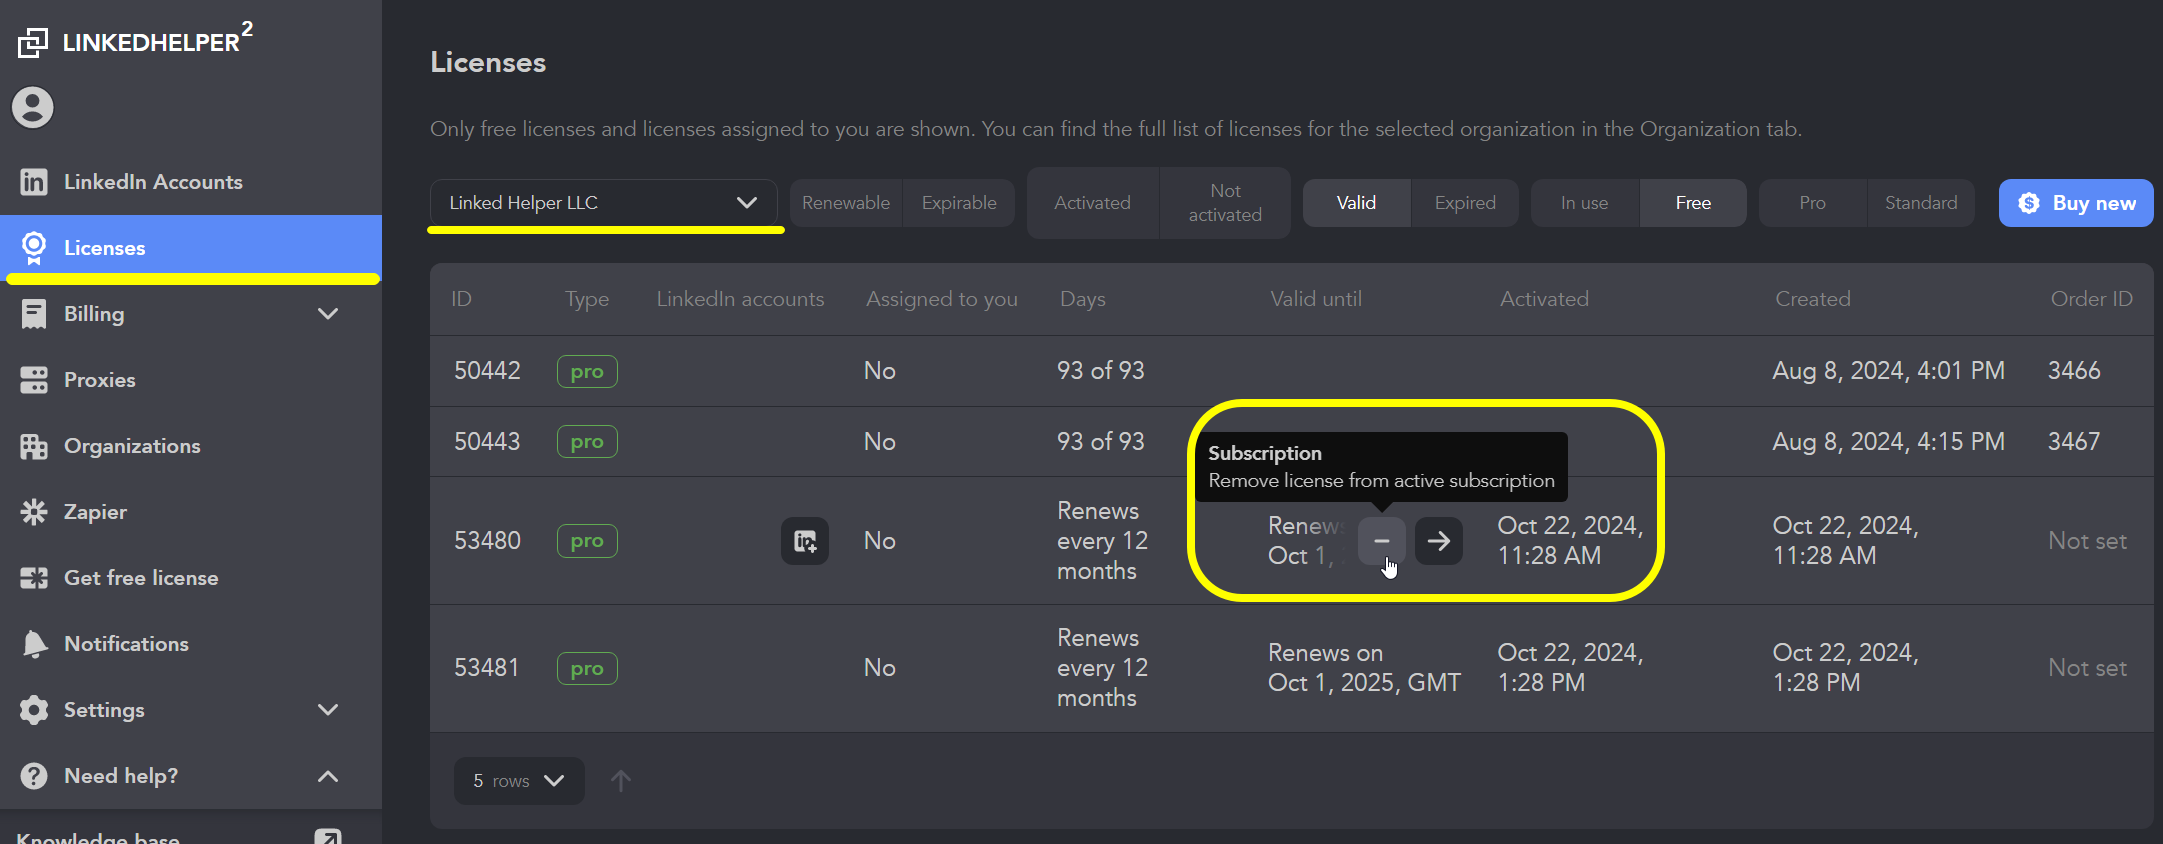Click the Get free license ticket icon

pyautogui.click(x=34, y=578)
